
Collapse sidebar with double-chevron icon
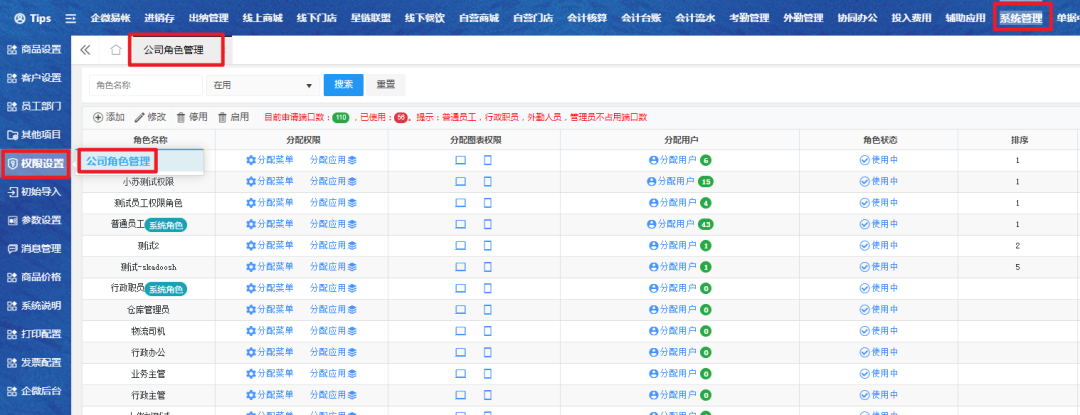[86, 50]
